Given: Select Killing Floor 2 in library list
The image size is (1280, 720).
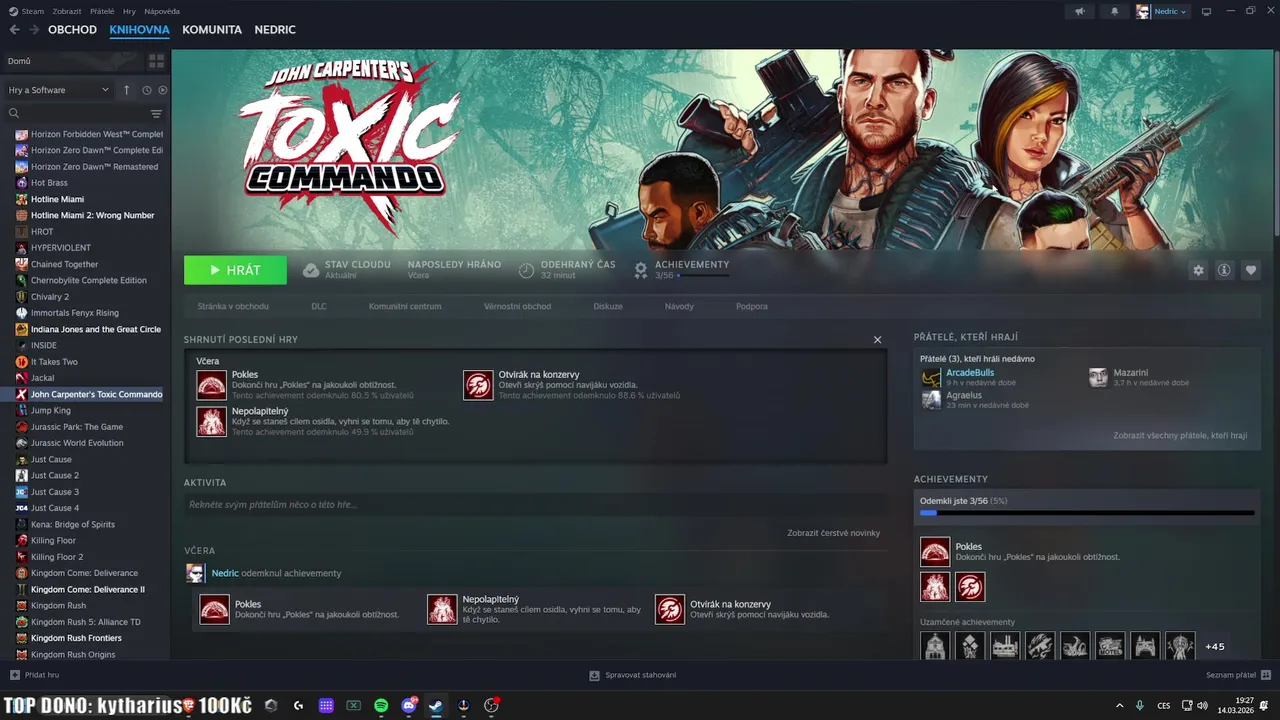Looking at the screenshot, I should pos(57,557).
